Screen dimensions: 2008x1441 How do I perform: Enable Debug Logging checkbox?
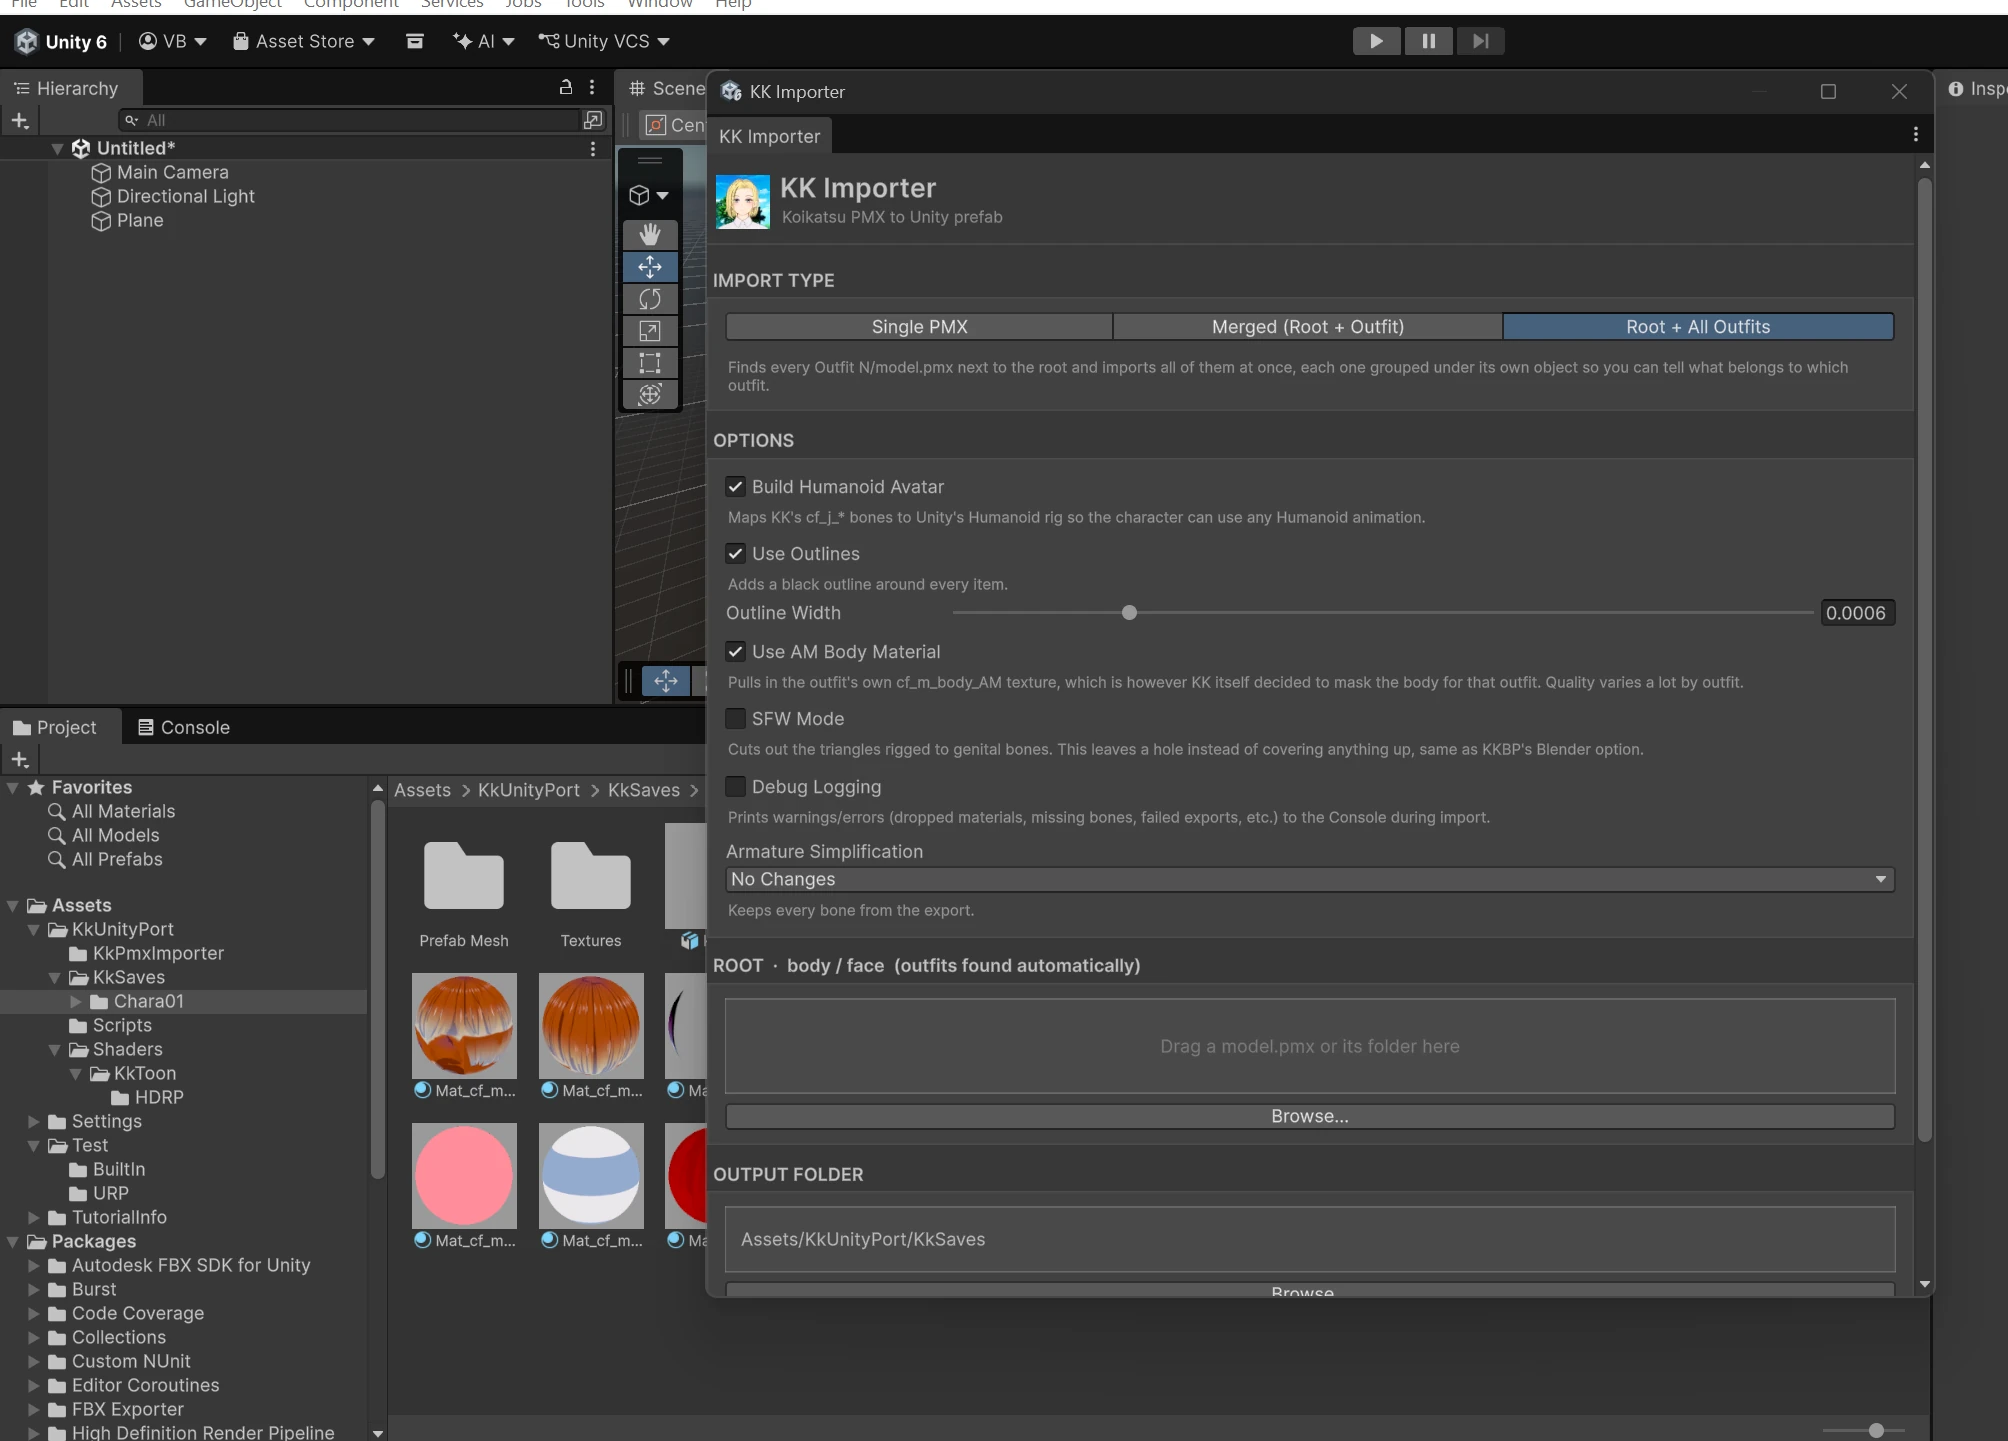tap(736, 787)
